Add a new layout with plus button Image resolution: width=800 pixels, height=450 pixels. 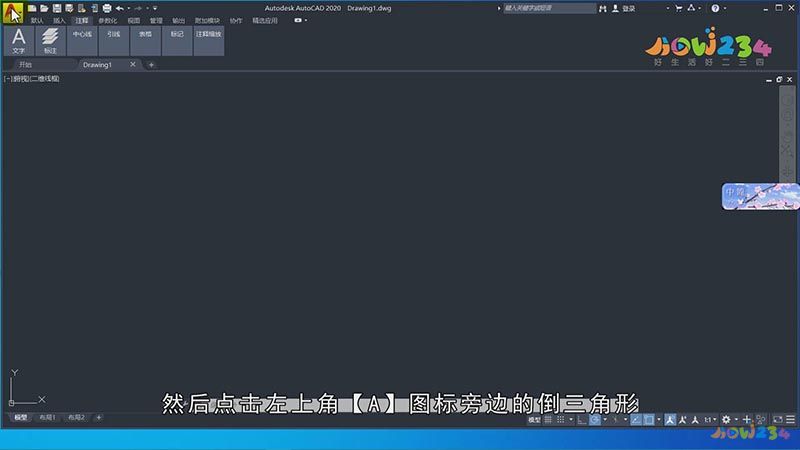tap(98, 417)
